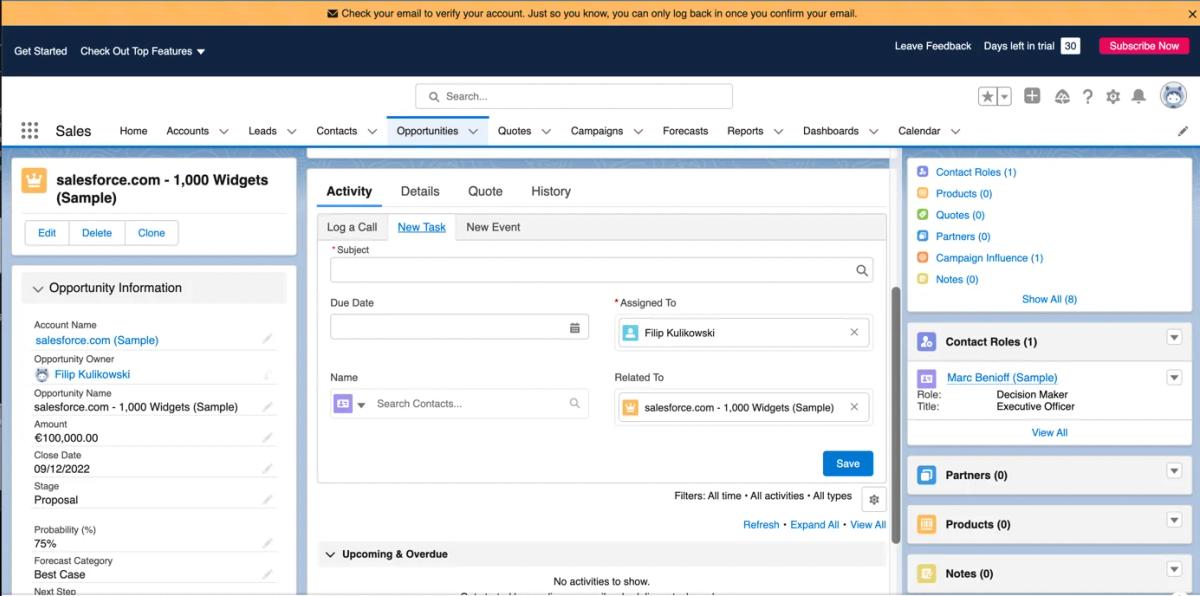Switch to the Details tab
Screen dimensions: 1200x596
420,191
